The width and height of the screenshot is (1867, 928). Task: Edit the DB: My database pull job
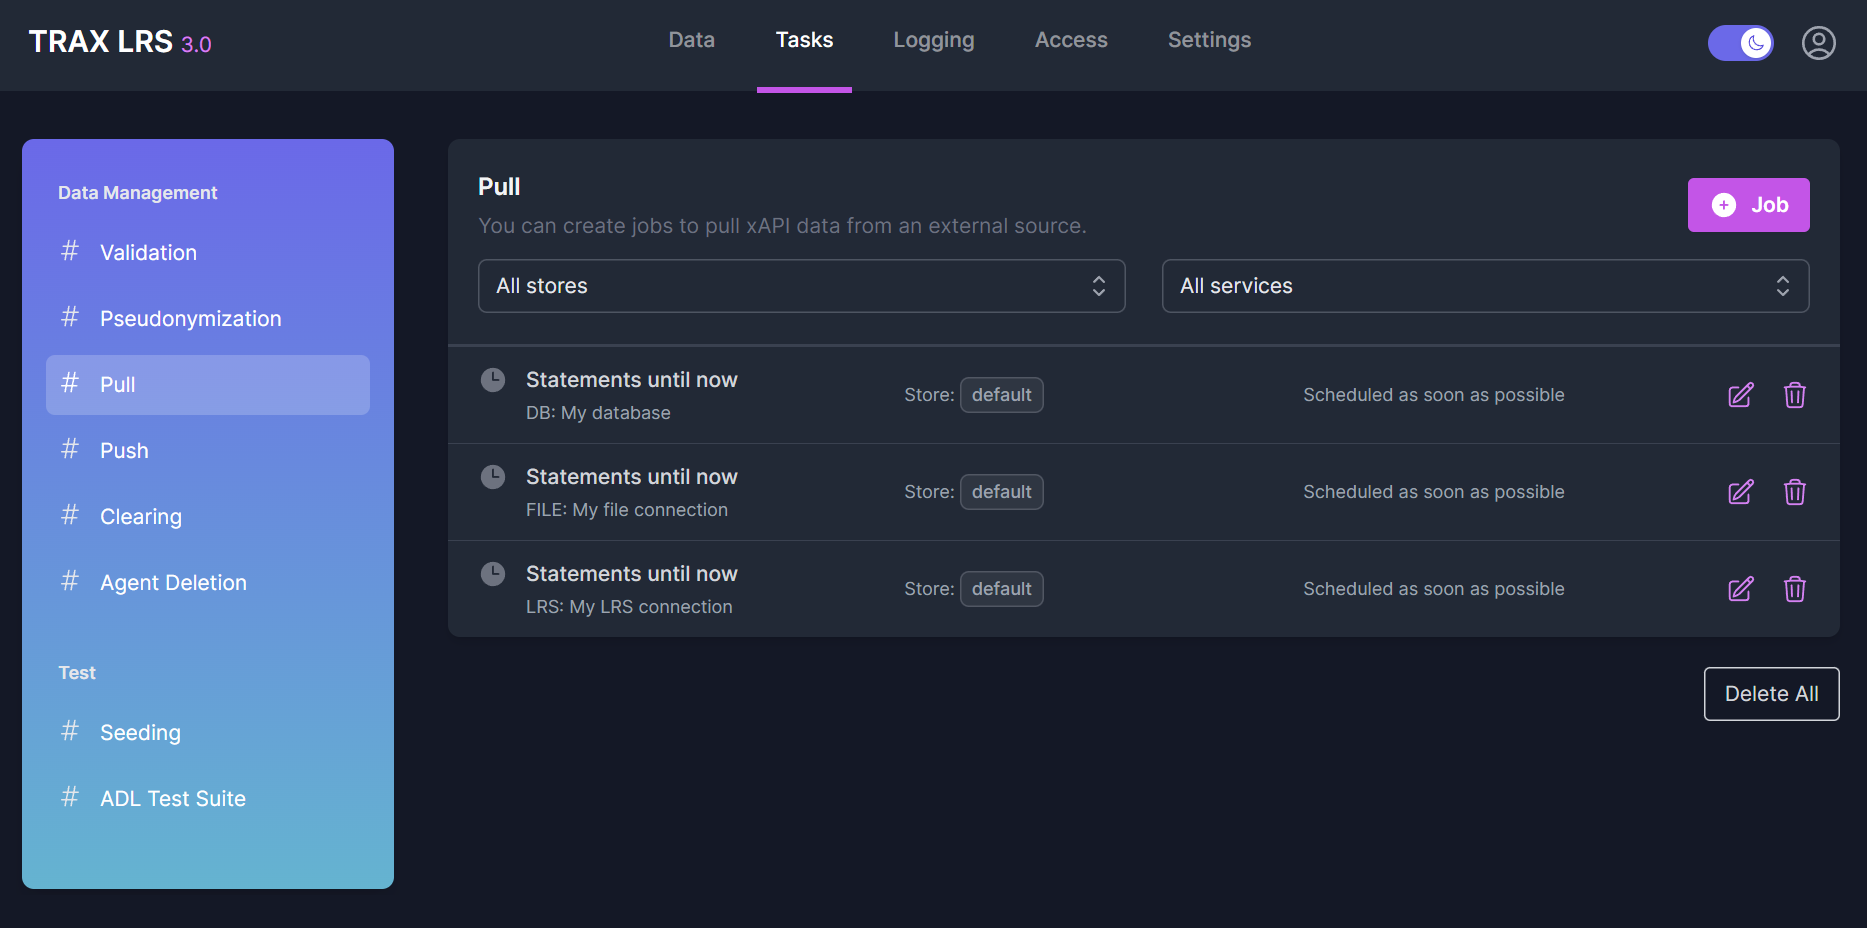point(1740,395)
